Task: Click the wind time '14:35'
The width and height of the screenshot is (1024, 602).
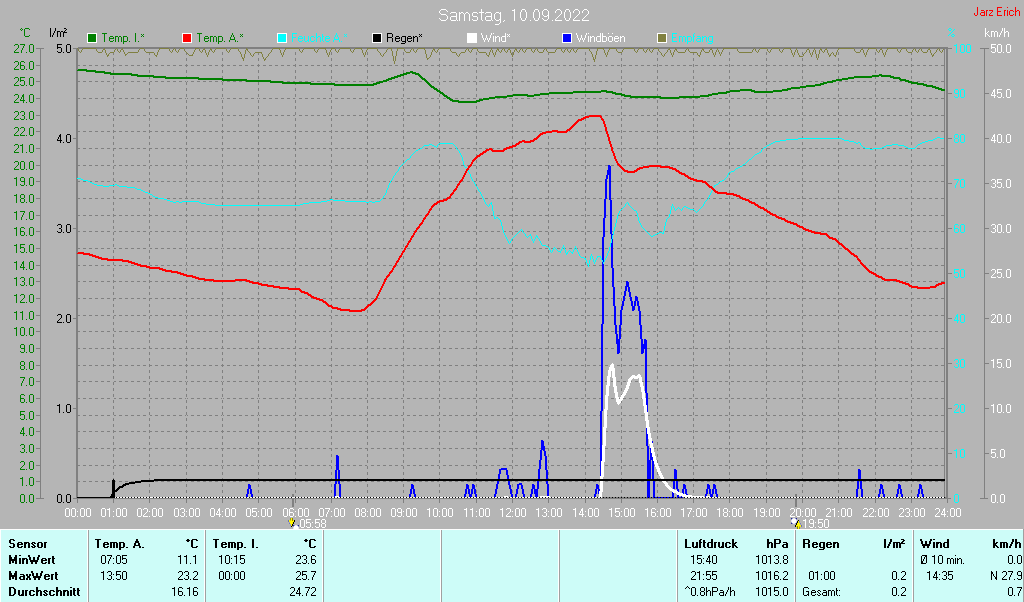Action: (x=939, y=577)
